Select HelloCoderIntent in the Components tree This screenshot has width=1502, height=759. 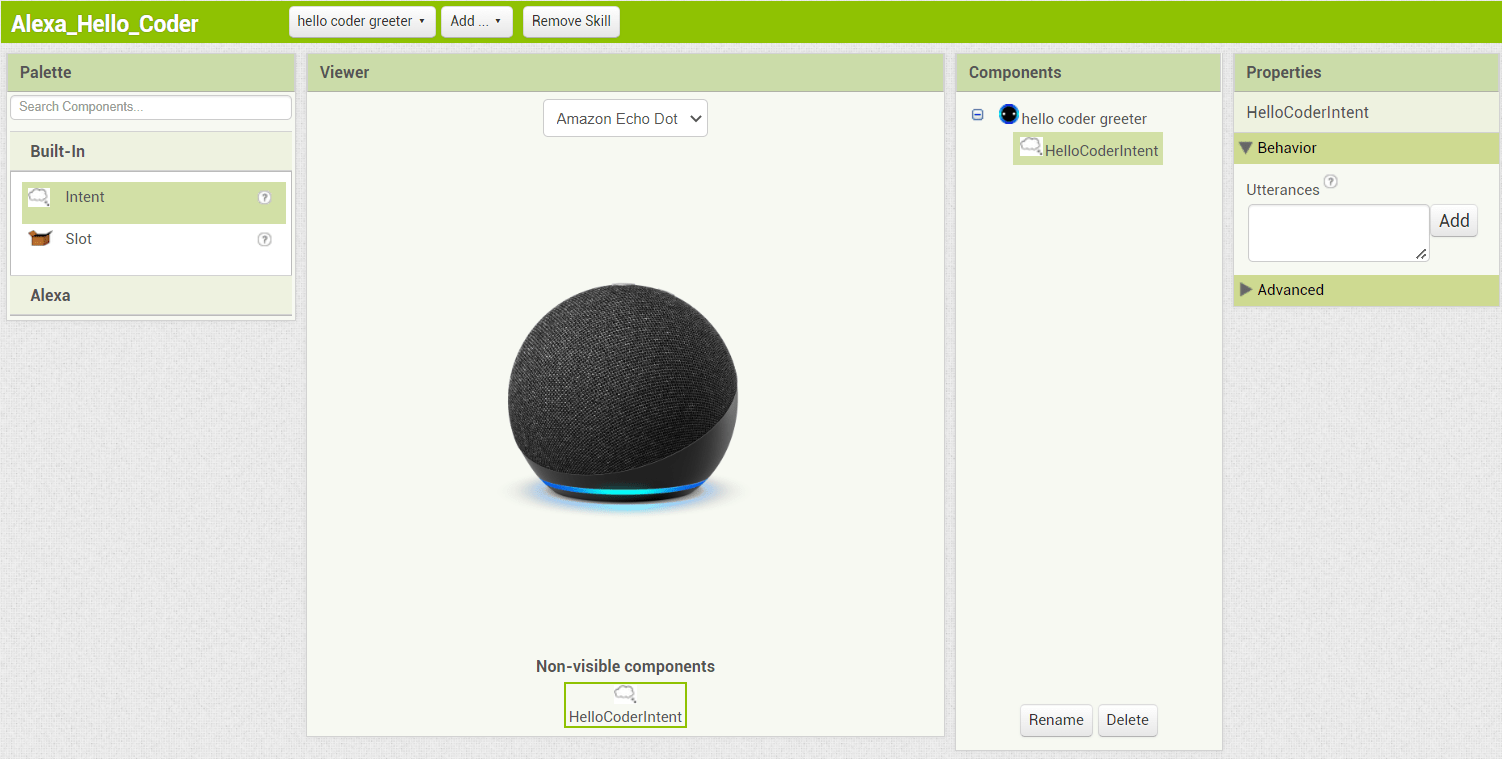pyautogui.click(x=1100, y=148)
